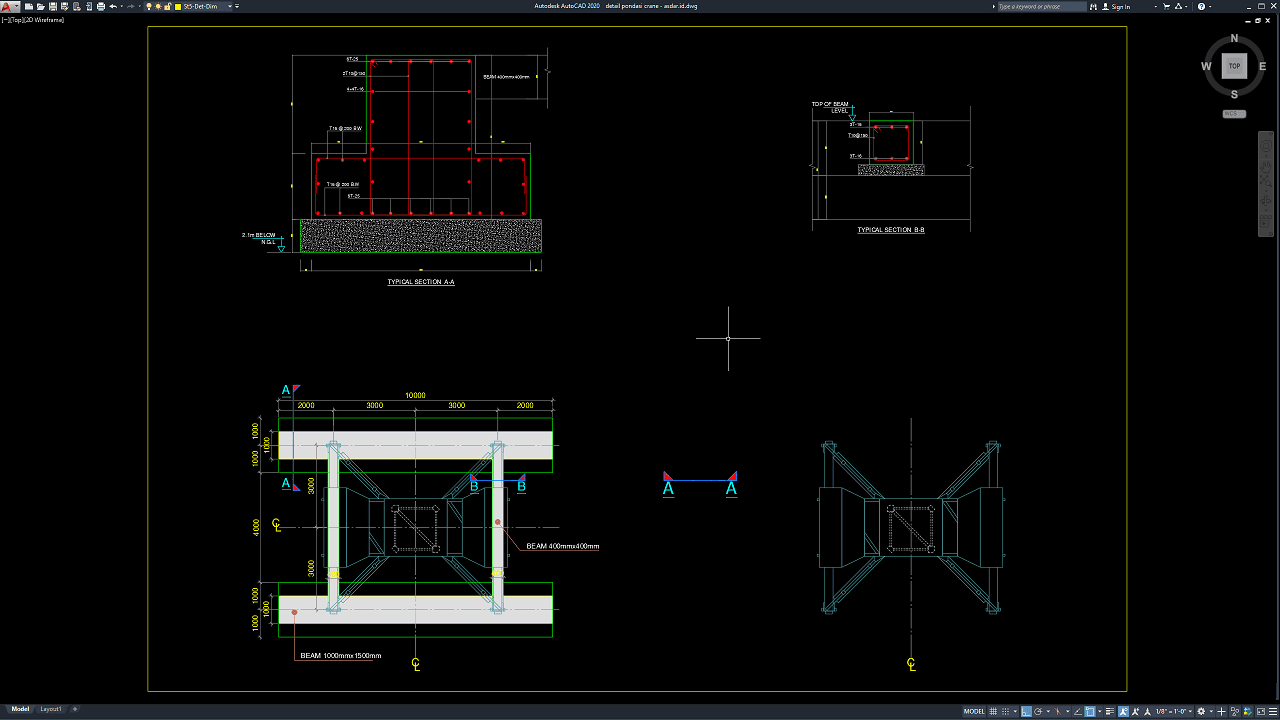This screenshot has height=720, width=1280.
Task: Open the workspace switching gear icon
Action: (x=1202, y=711)
